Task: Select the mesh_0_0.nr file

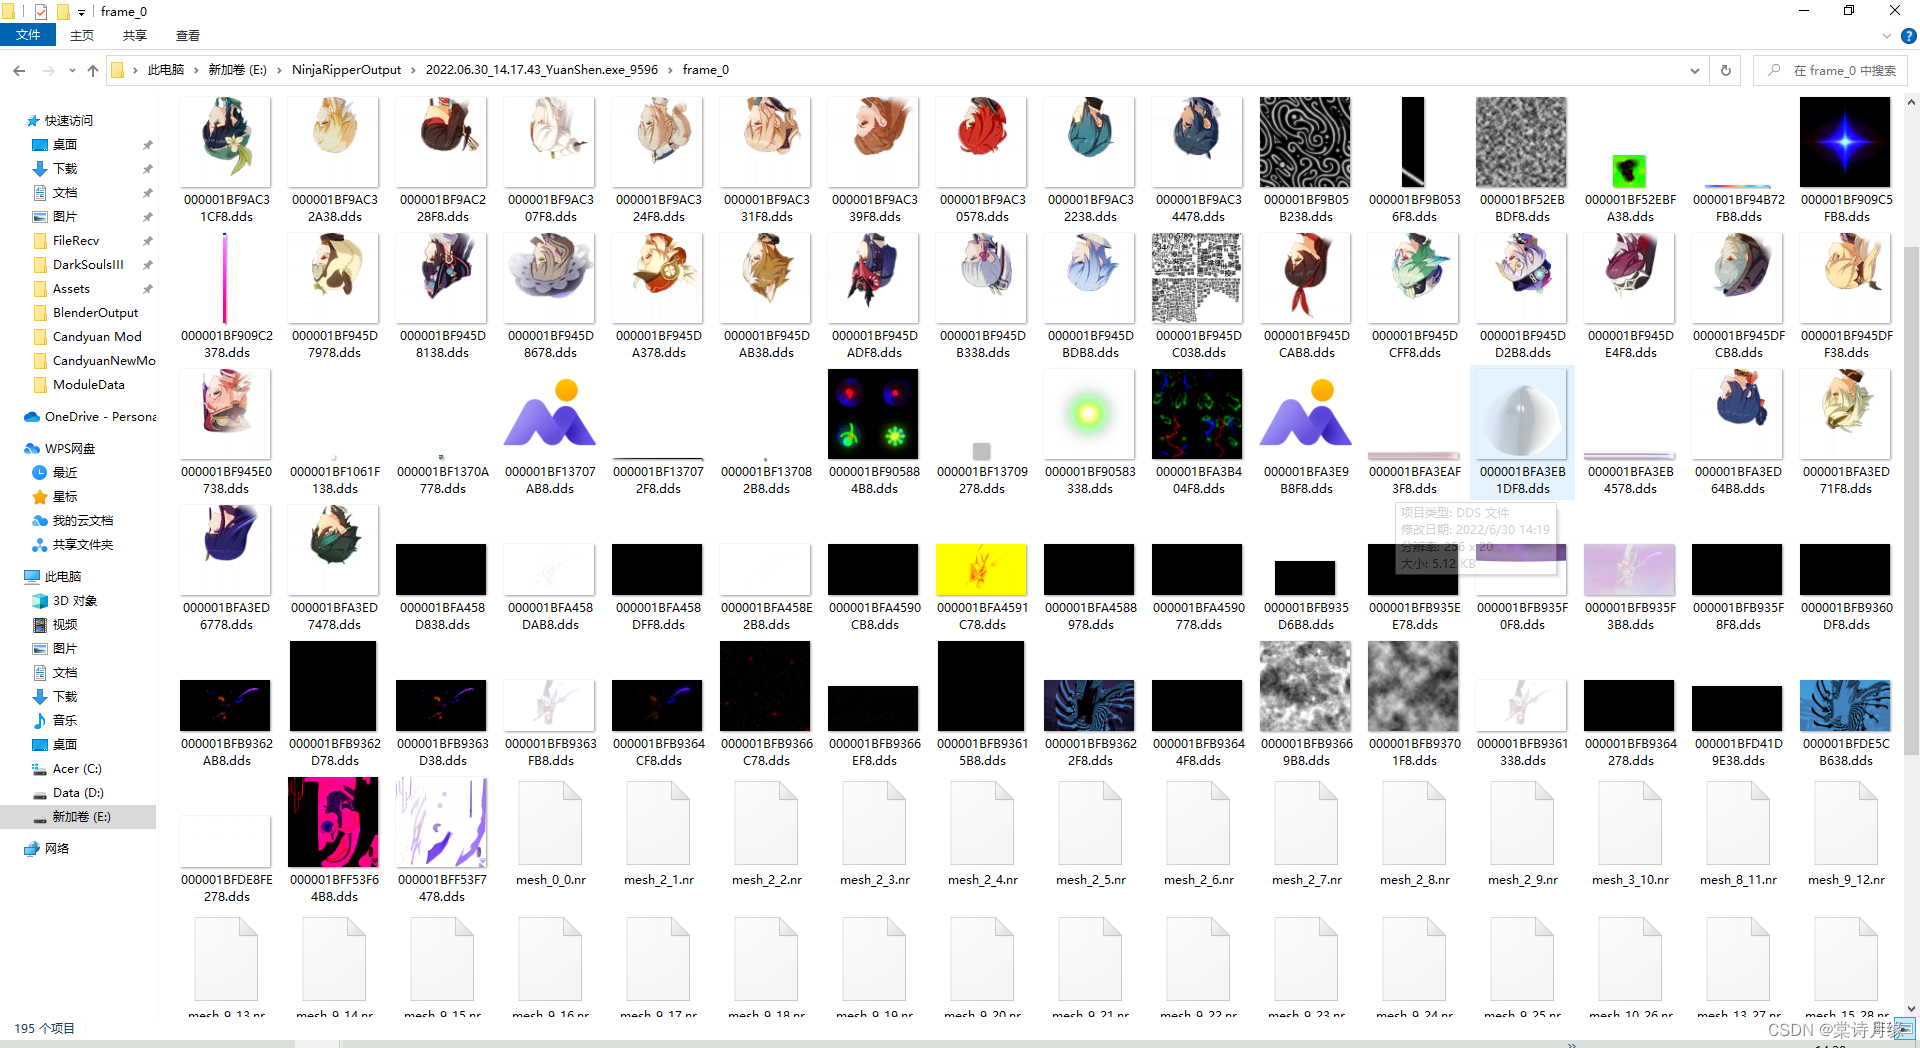Action: 550,834
